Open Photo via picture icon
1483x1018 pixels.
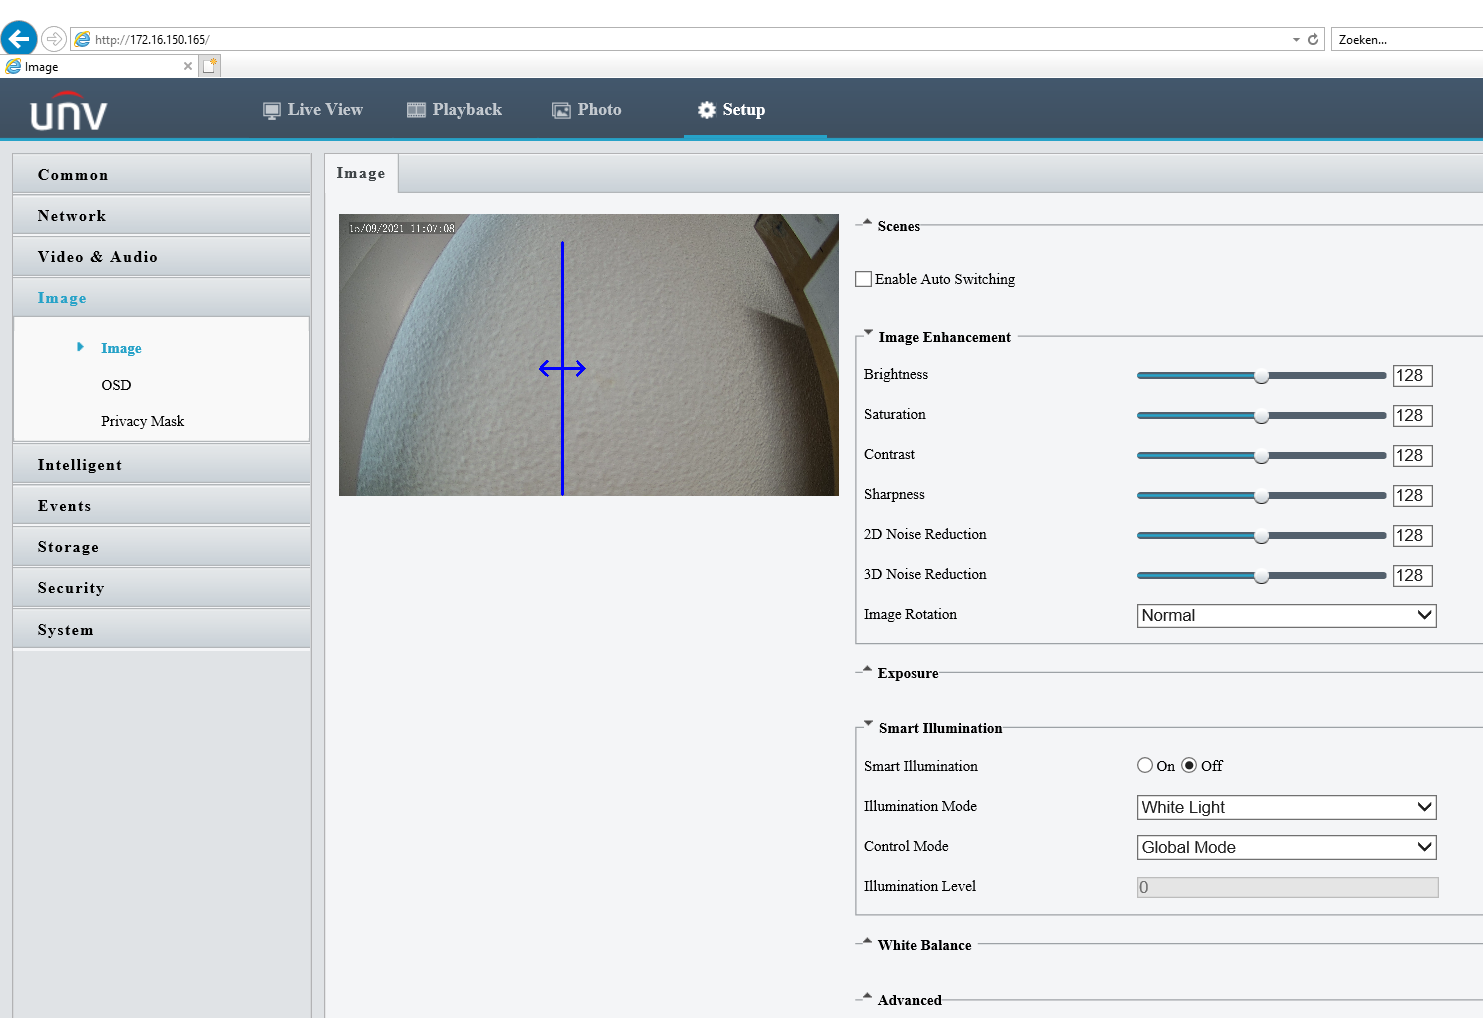pyautogui.click(x=561, y=110)
